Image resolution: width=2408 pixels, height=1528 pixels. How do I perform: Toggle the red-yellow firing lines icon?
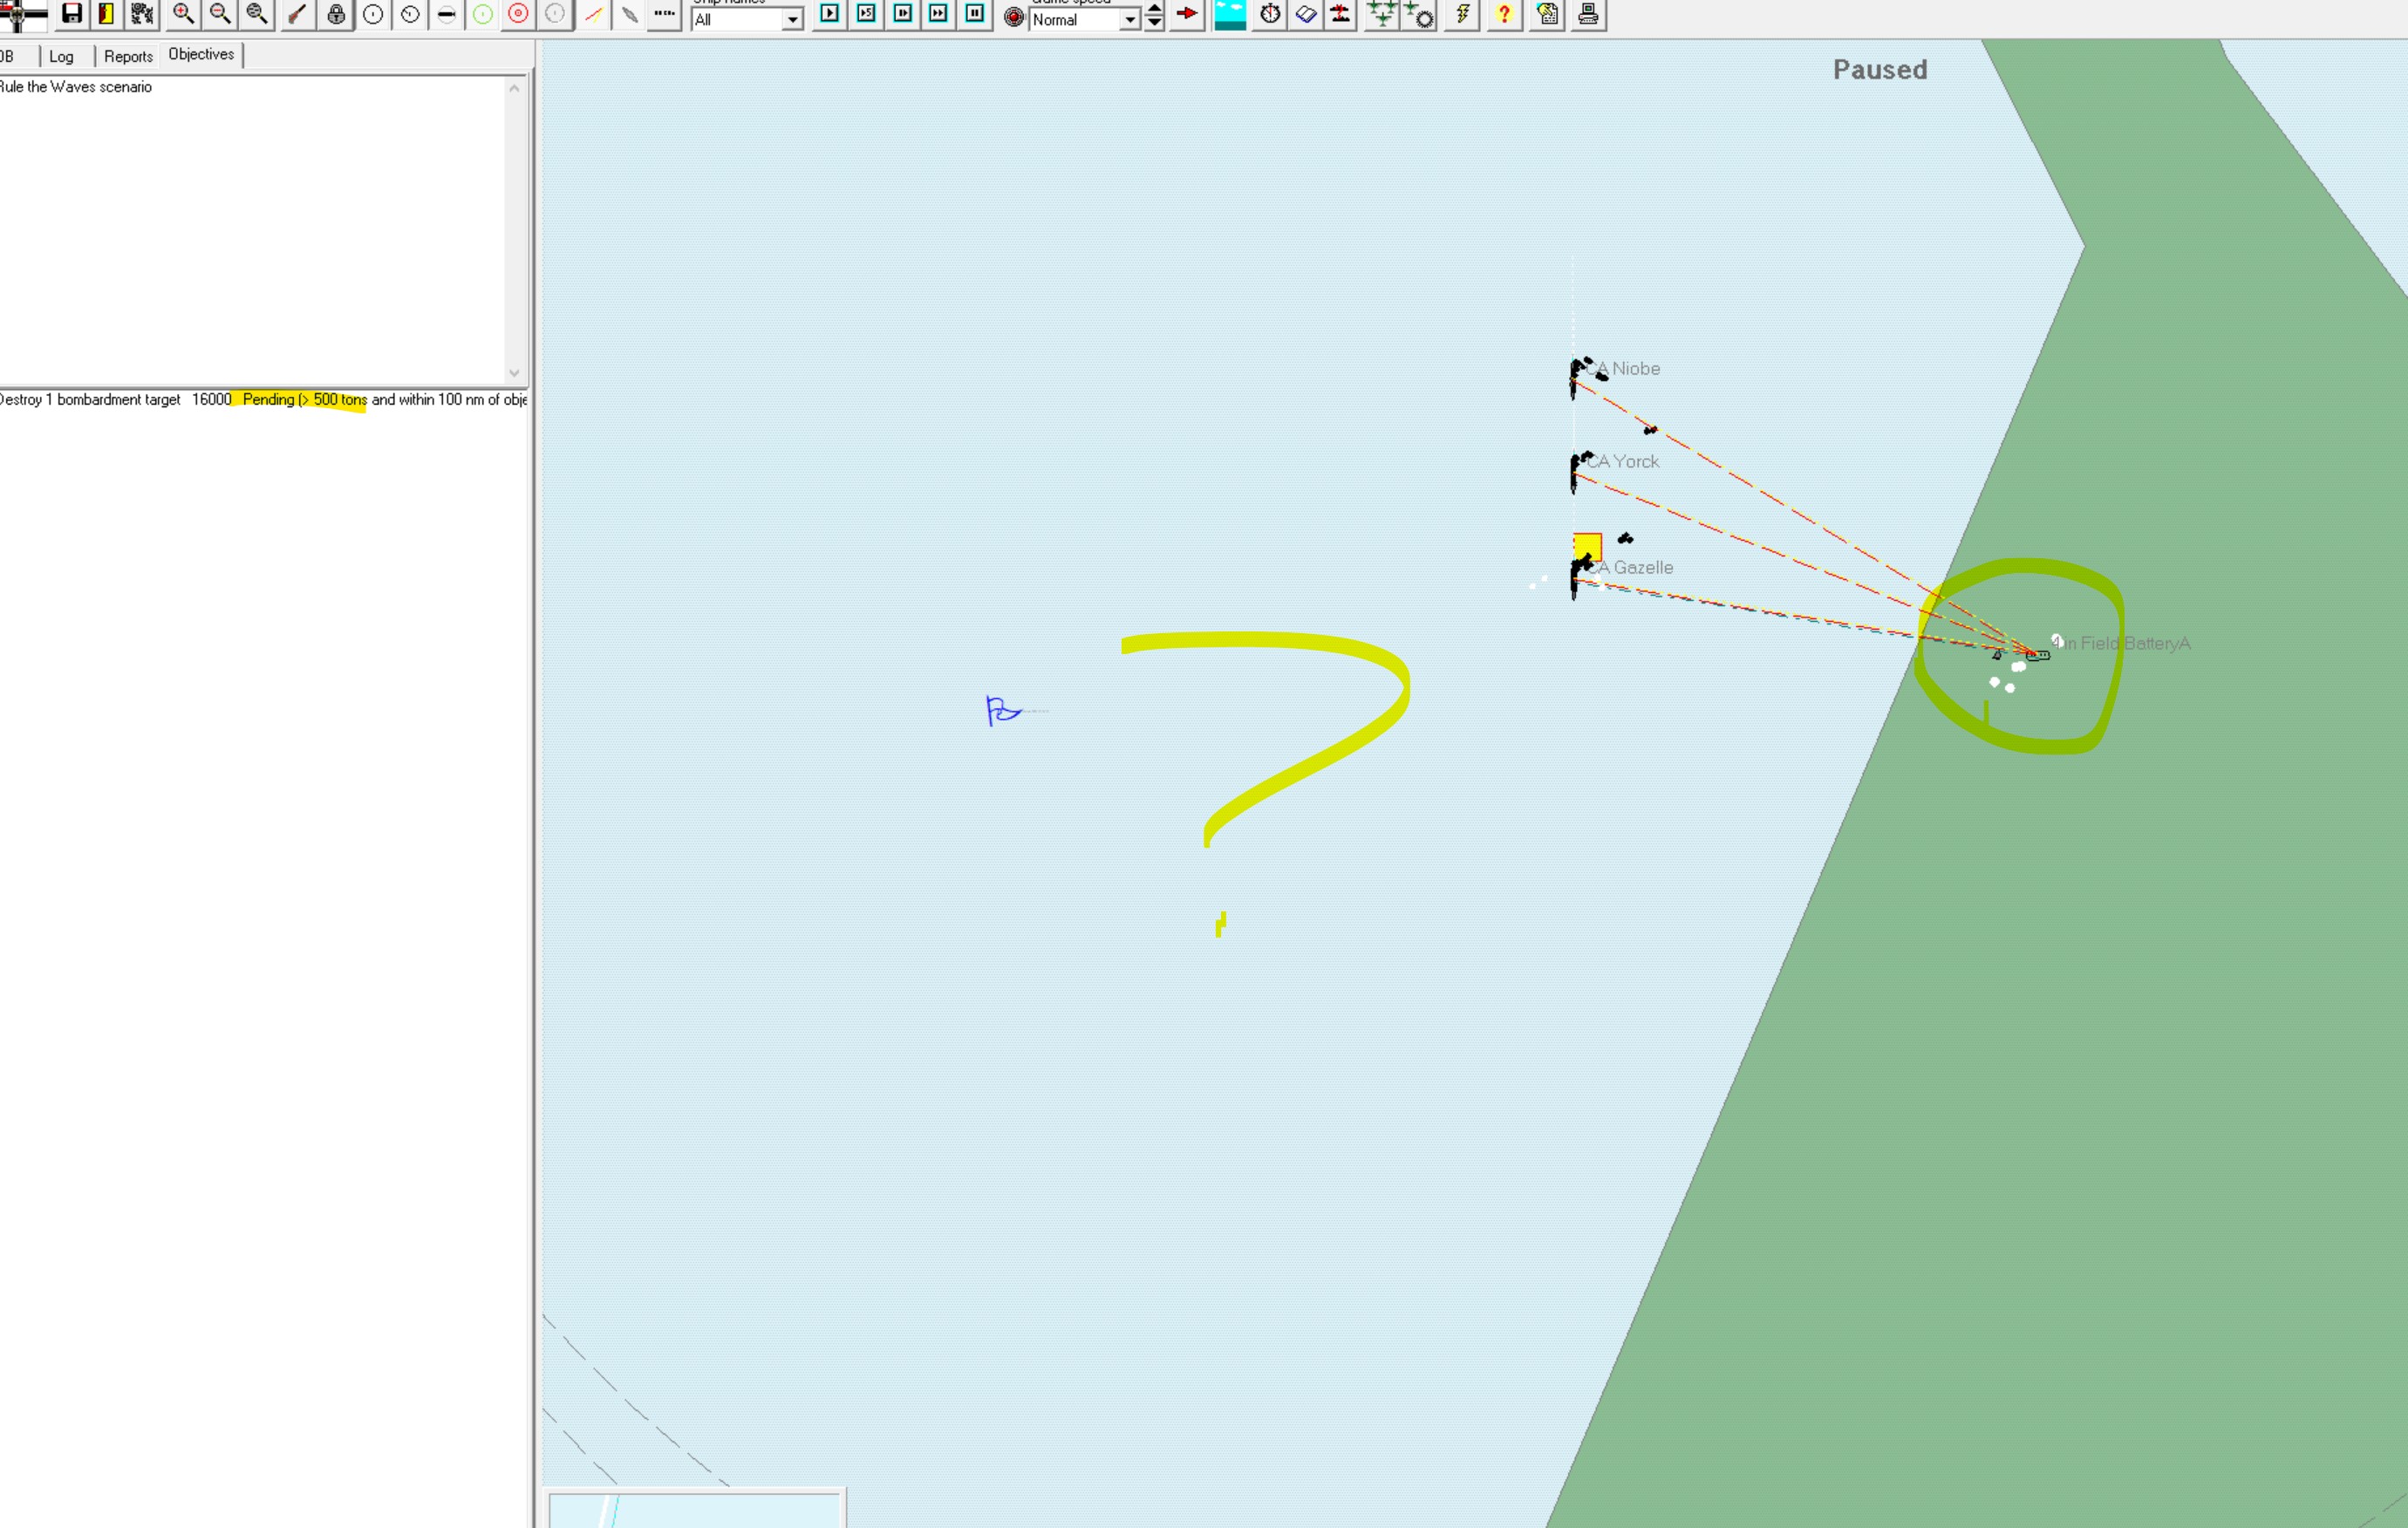tap(593, 14)
